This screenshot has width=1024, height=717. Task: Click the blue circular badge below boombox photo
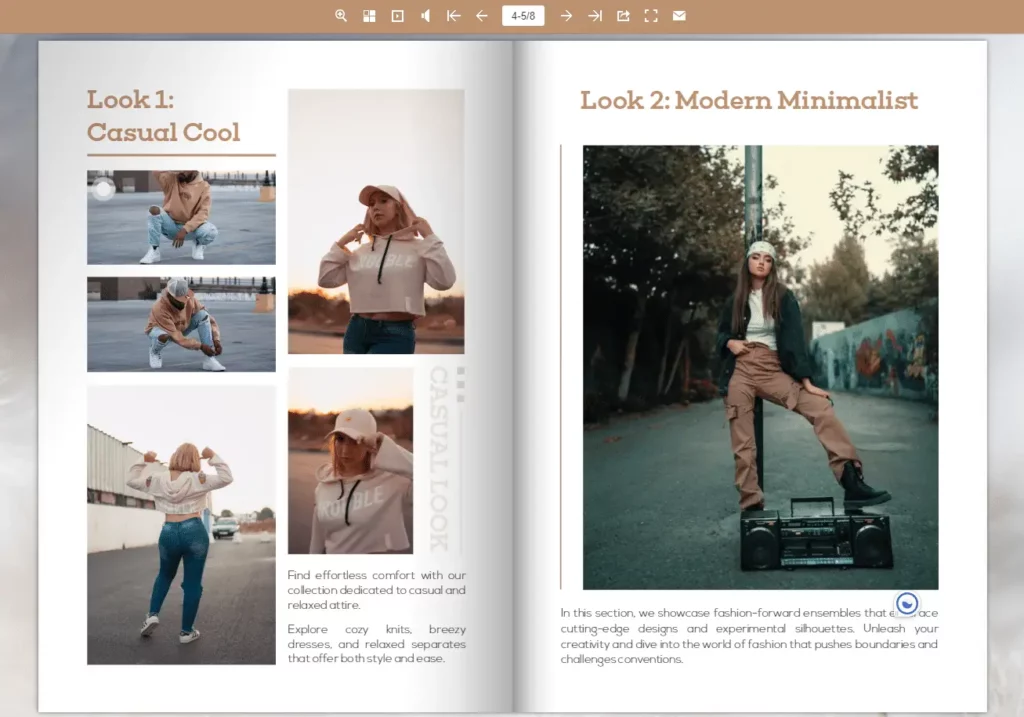tap(907, 603)
